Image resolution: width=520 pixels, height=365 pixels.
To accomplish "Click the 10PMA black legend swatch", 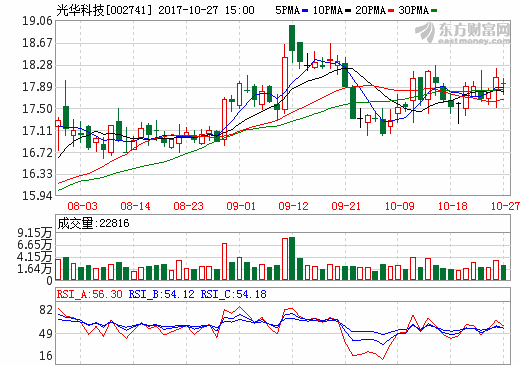I will 348,11.
